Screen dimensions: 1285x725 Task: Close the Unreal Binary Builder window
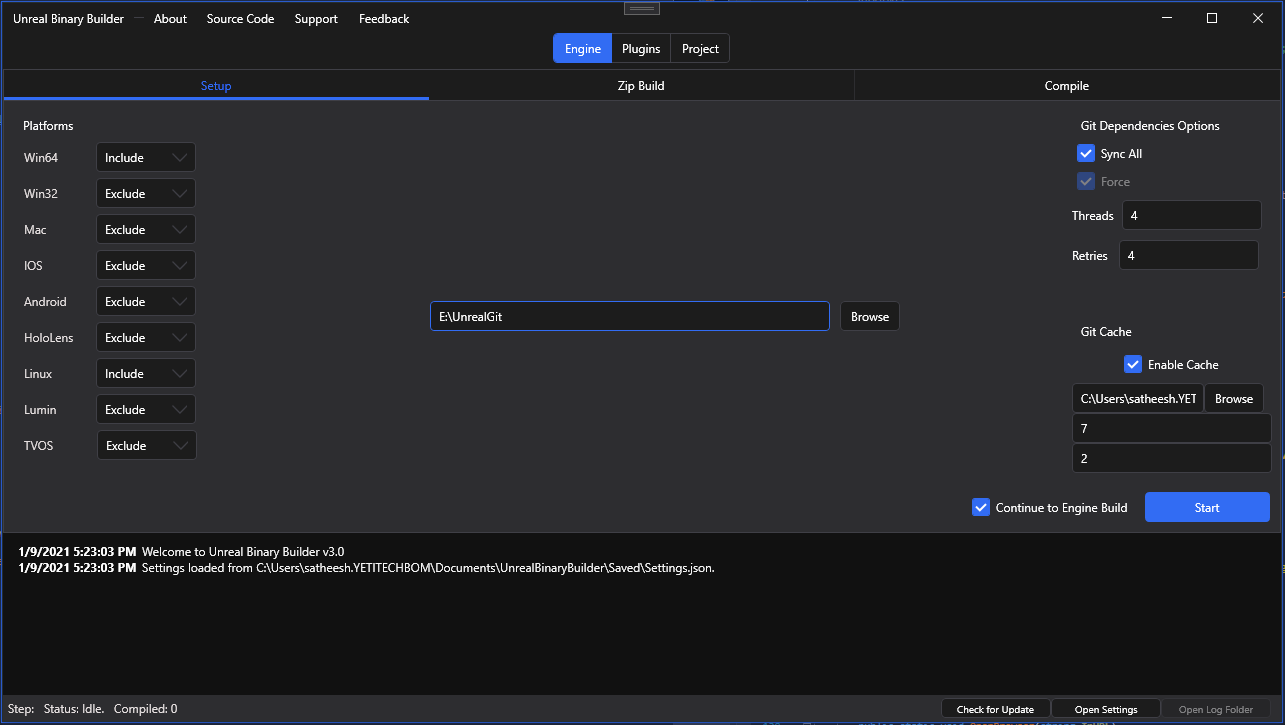(1258, 18)
